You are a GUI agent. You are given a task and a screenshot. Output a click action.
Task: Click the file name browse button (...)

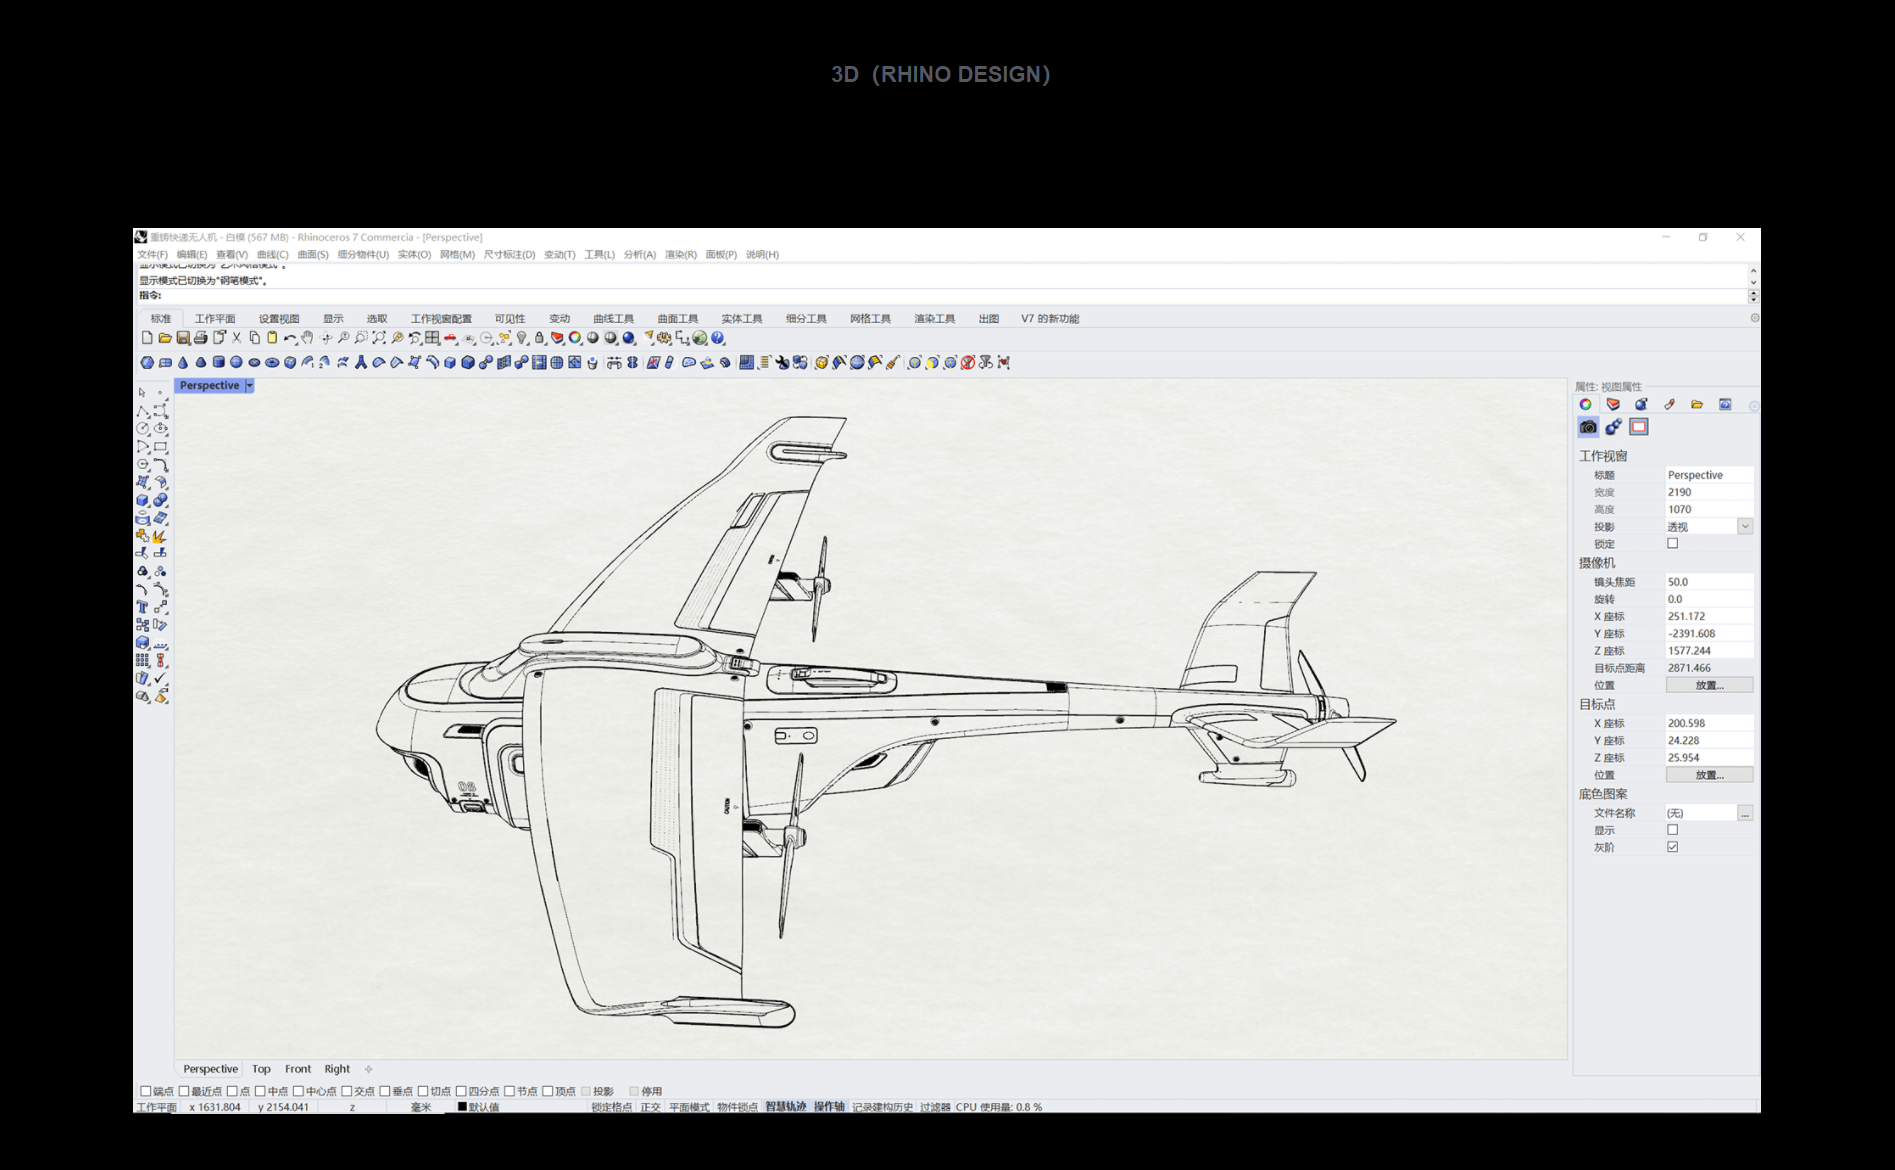tap(1746, 812)
